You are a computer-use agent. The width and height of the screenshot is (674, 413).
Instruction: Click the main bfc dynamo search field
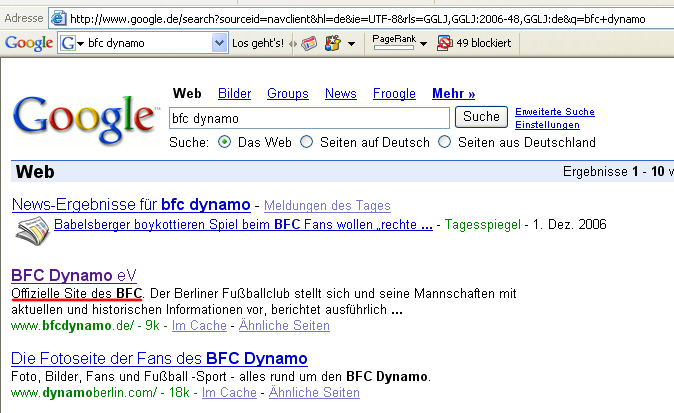309,118
